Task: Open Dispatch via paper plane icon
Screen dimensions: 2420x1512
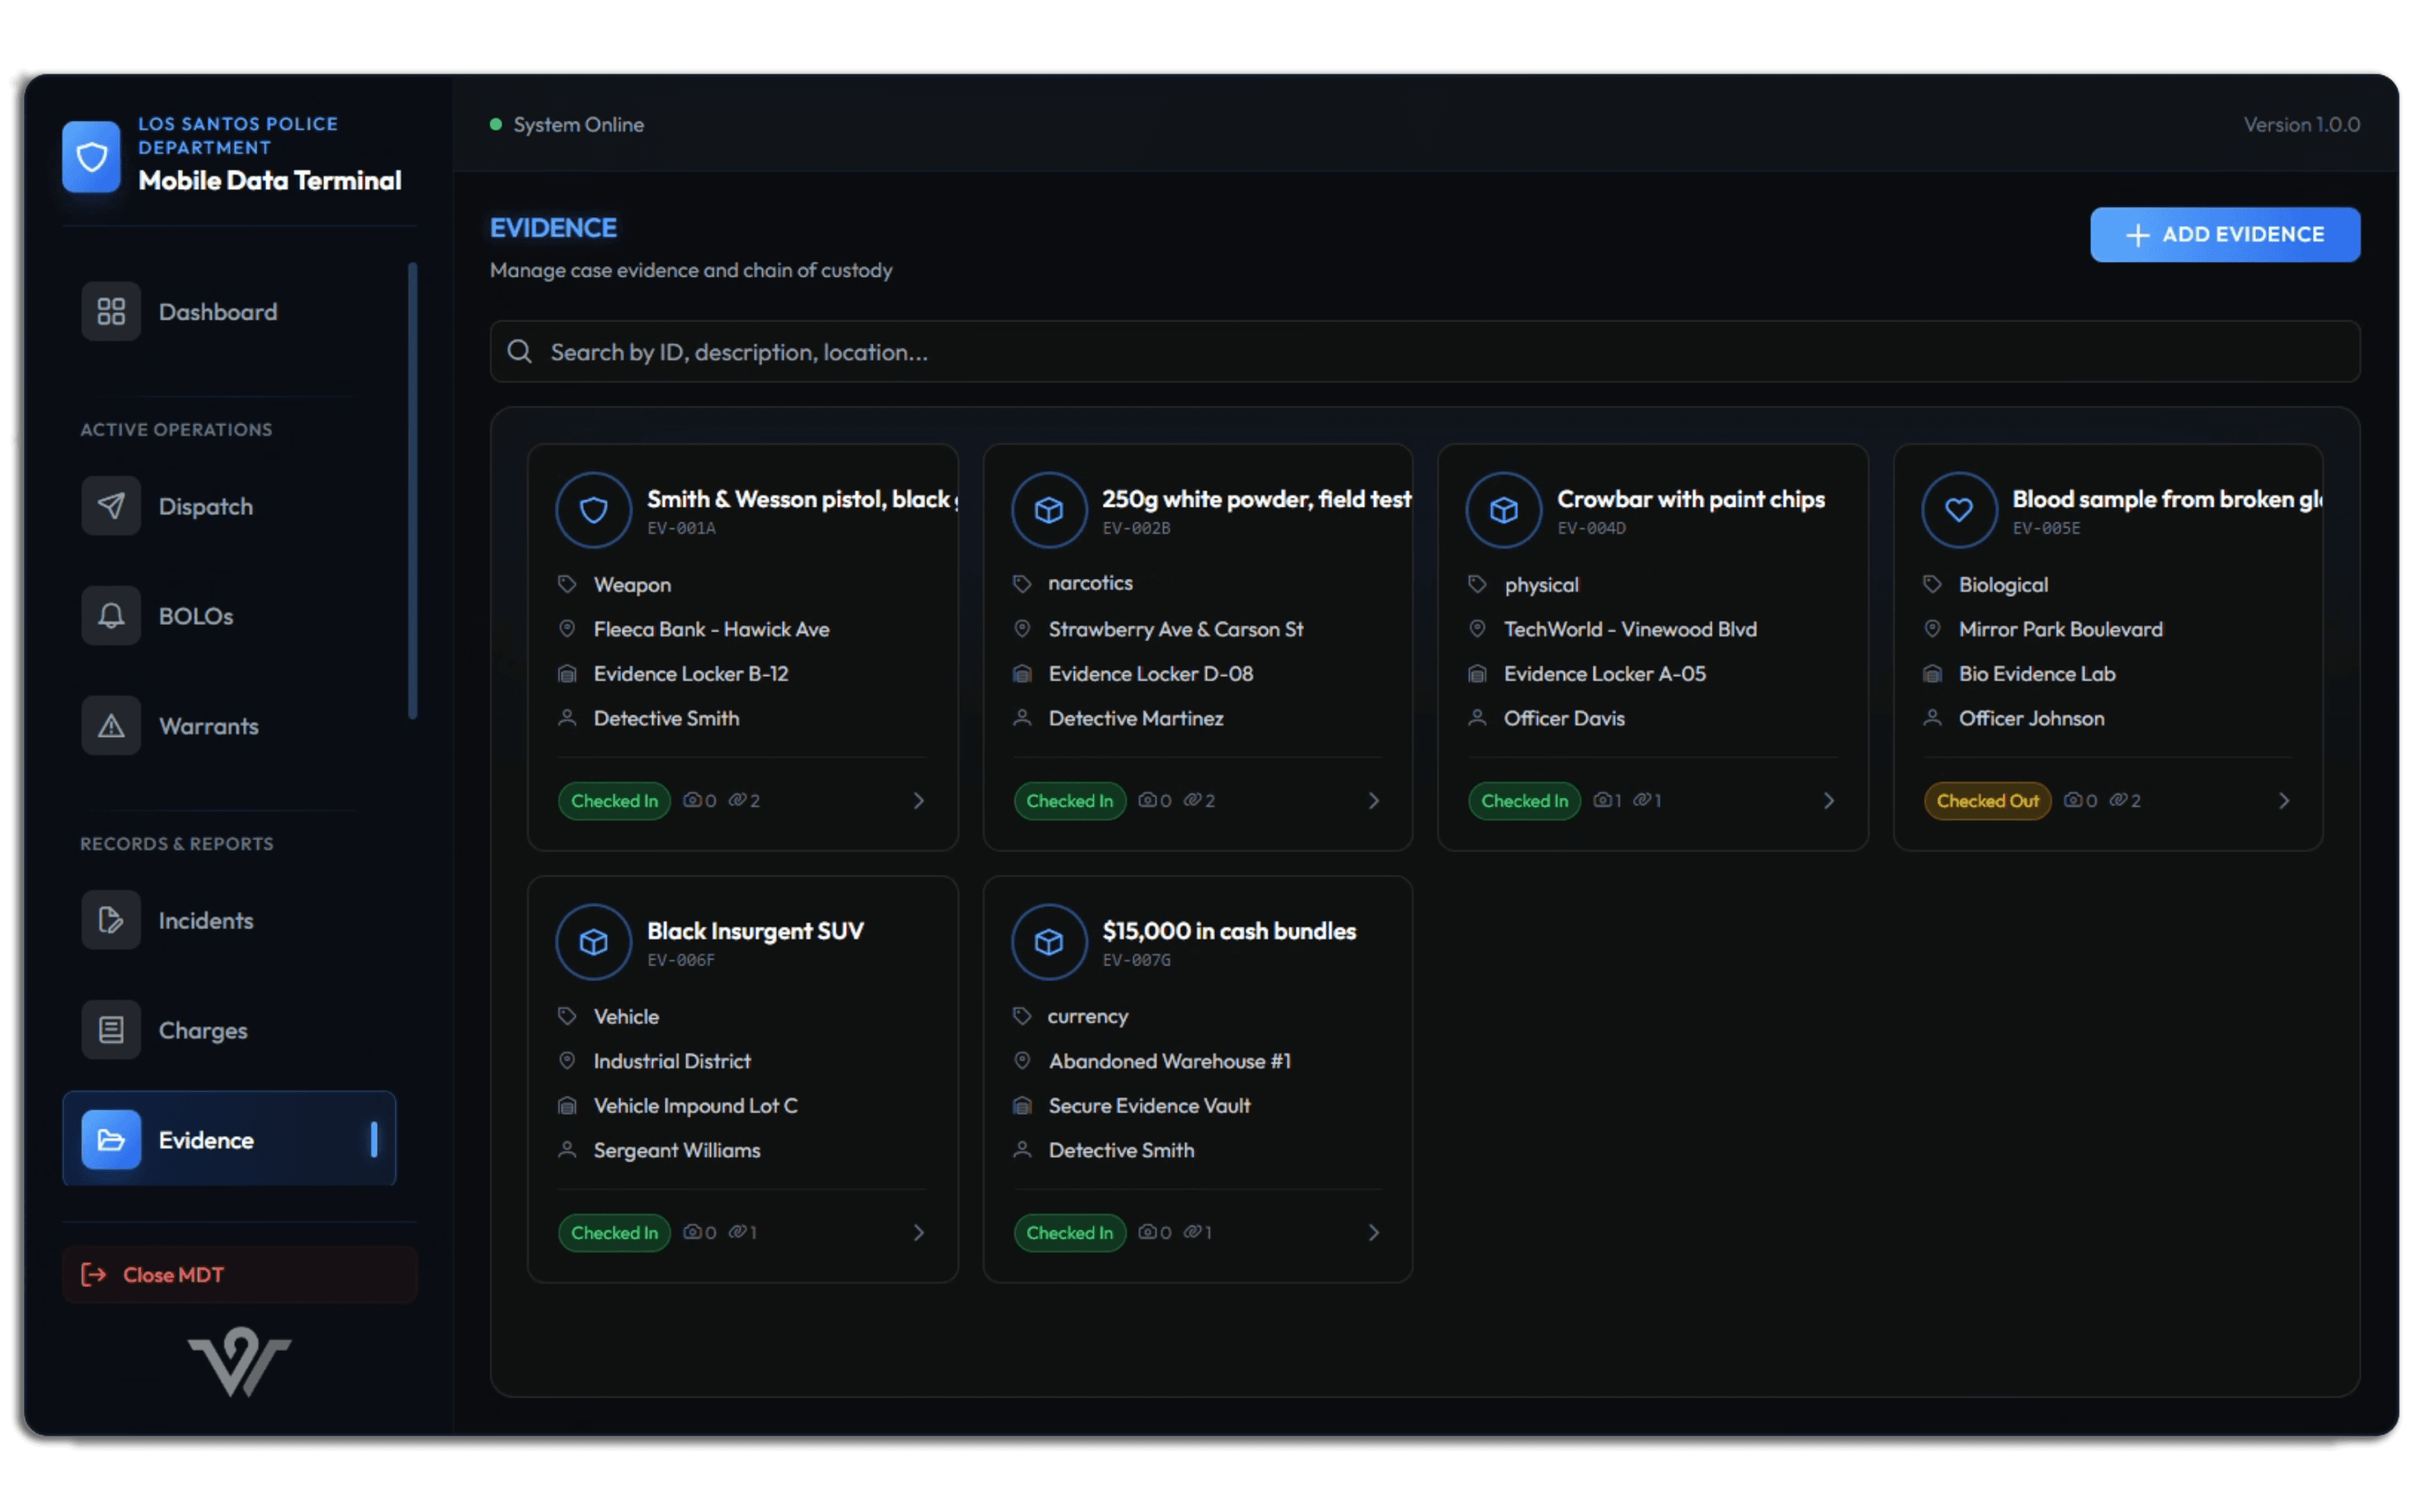Action: [x=111, y=506]
